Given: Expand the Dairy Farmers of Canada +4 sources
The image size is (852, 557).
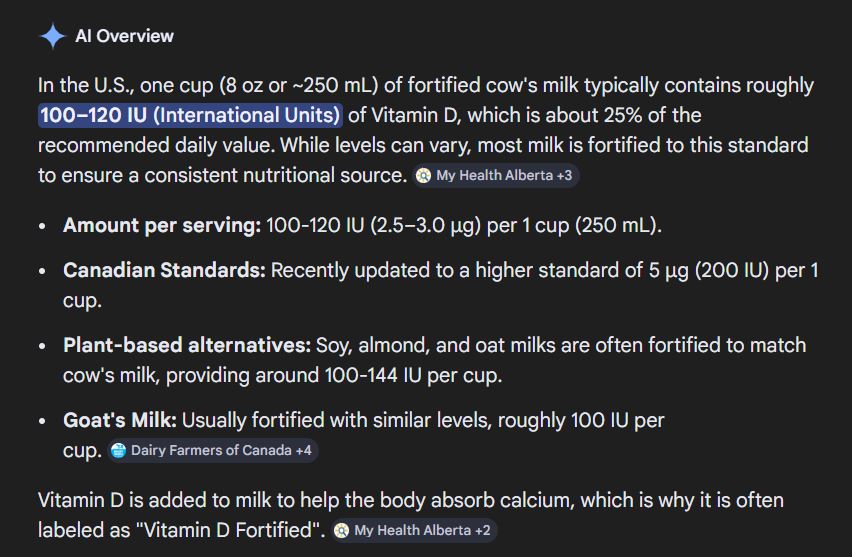Looking at the screenshot, I should (220, 450).
